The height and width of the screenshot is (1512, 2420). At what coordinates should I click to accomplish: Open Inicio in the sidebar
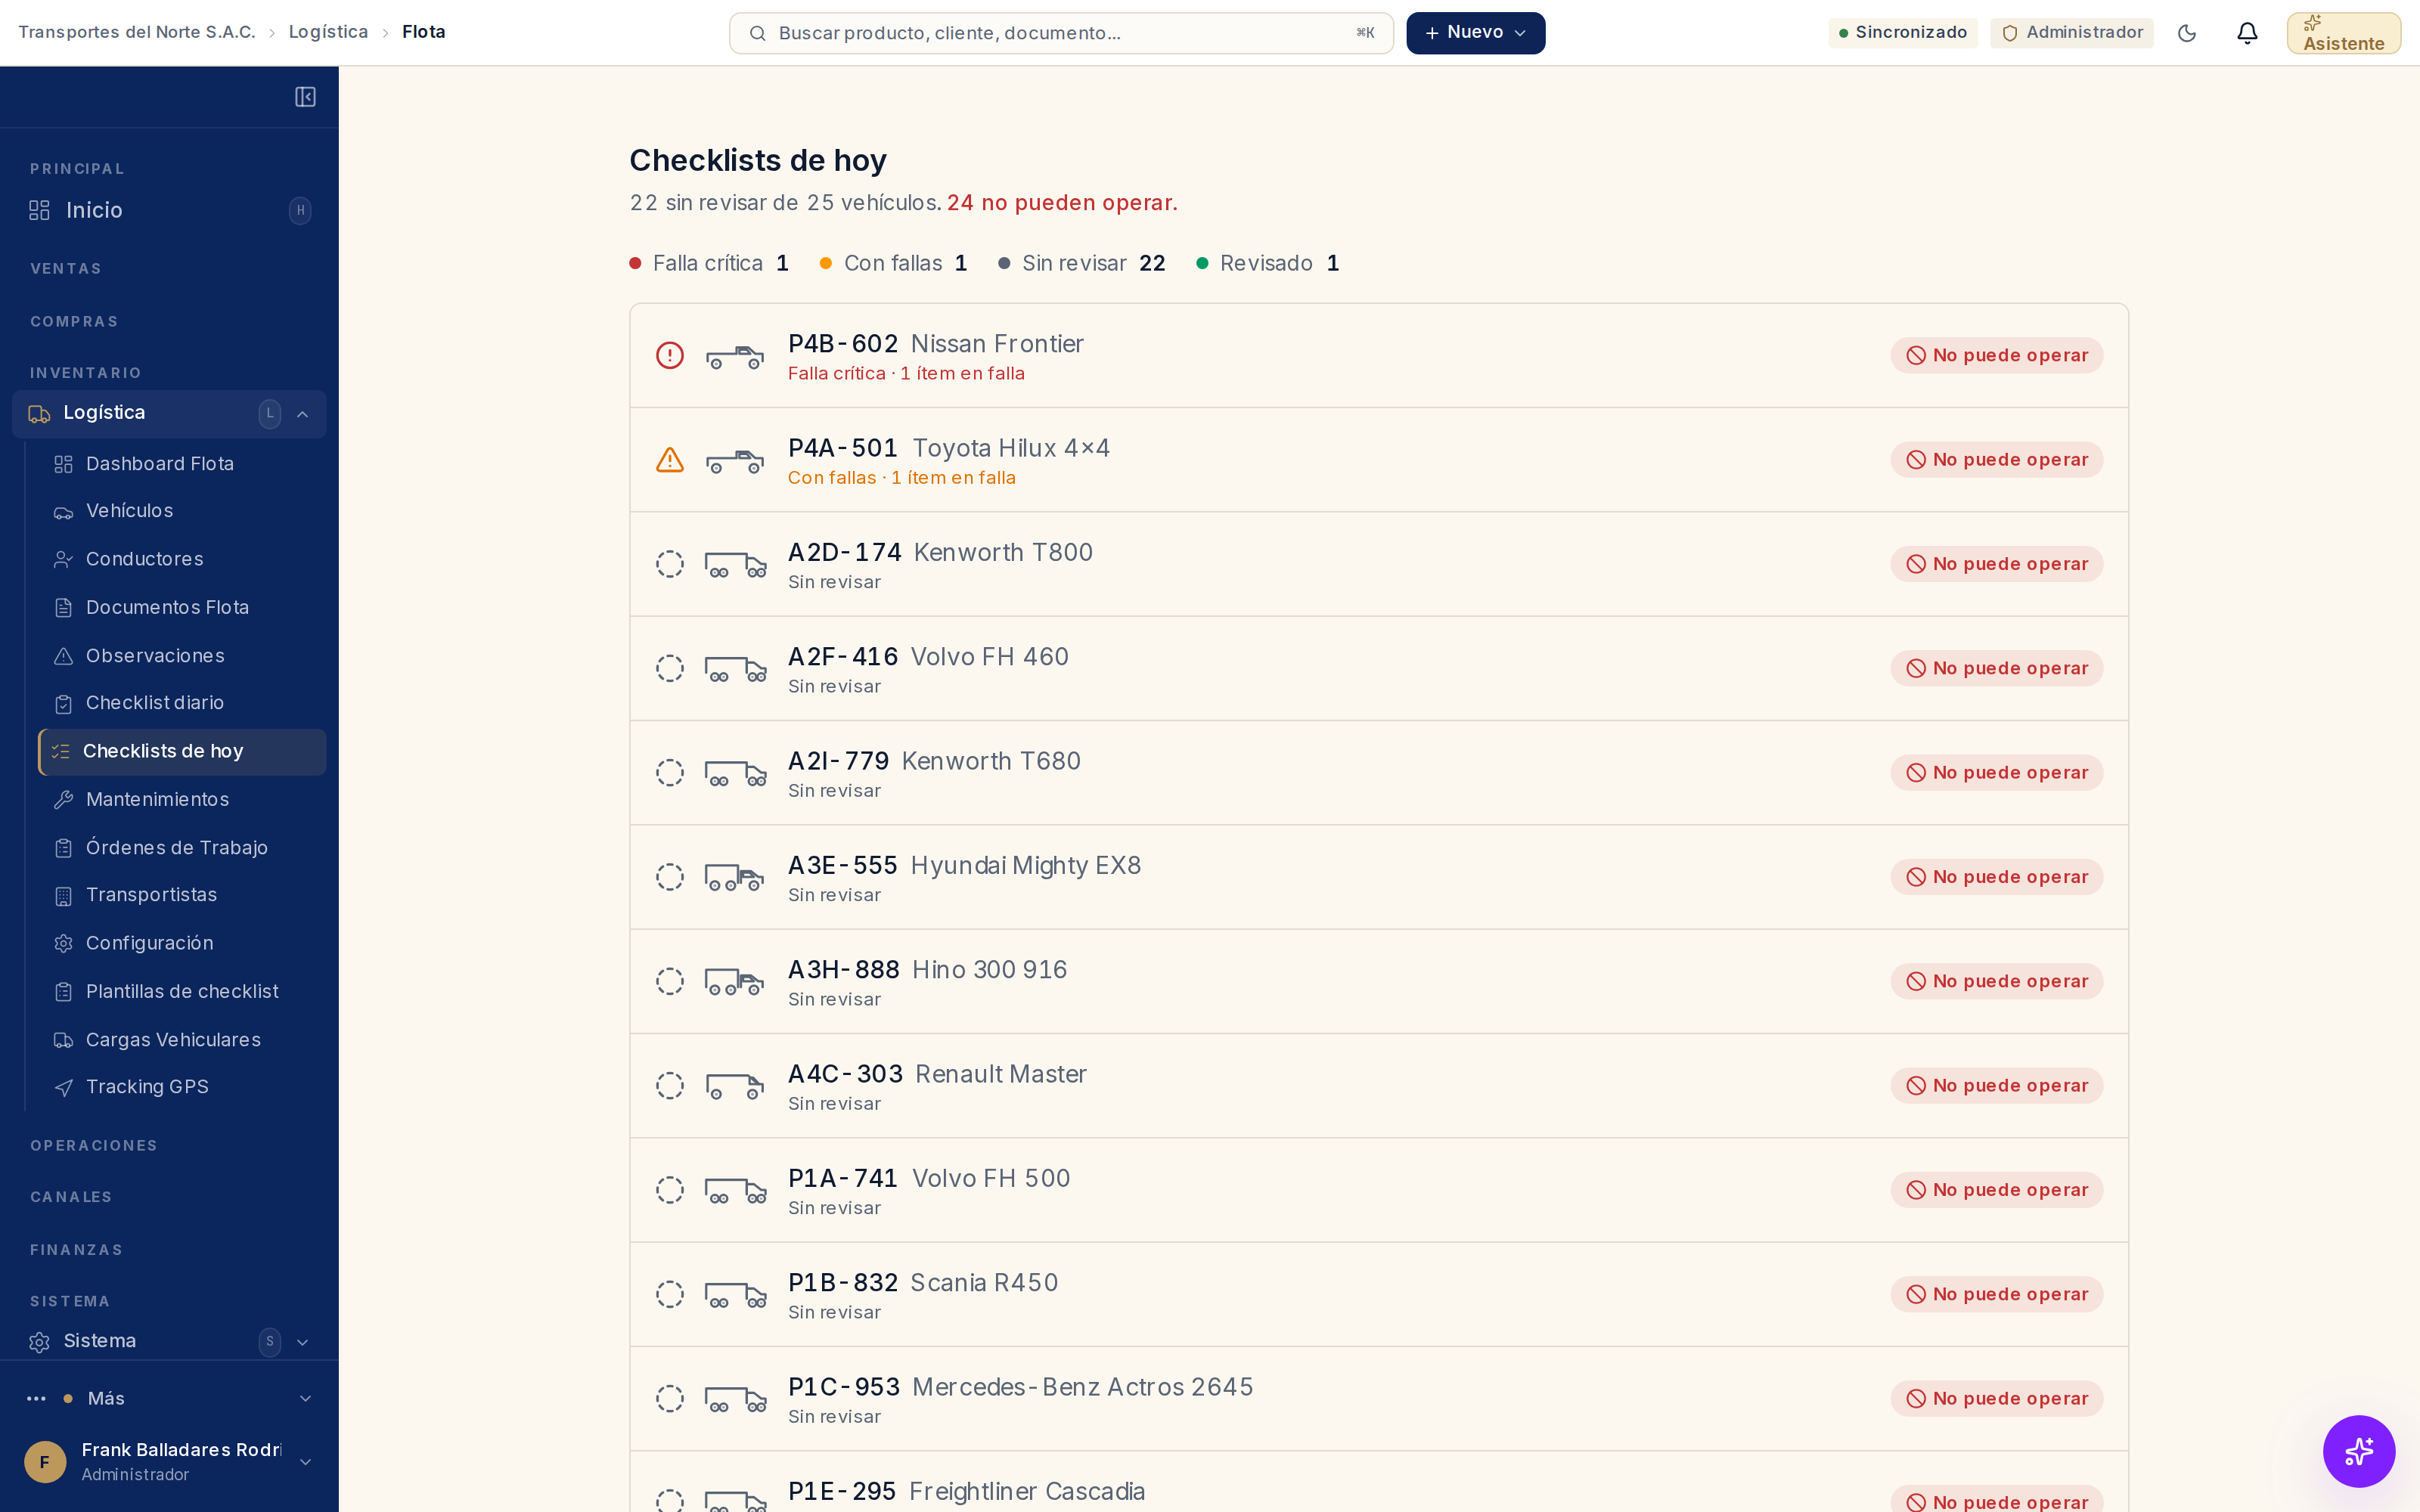tap(170, 210)
